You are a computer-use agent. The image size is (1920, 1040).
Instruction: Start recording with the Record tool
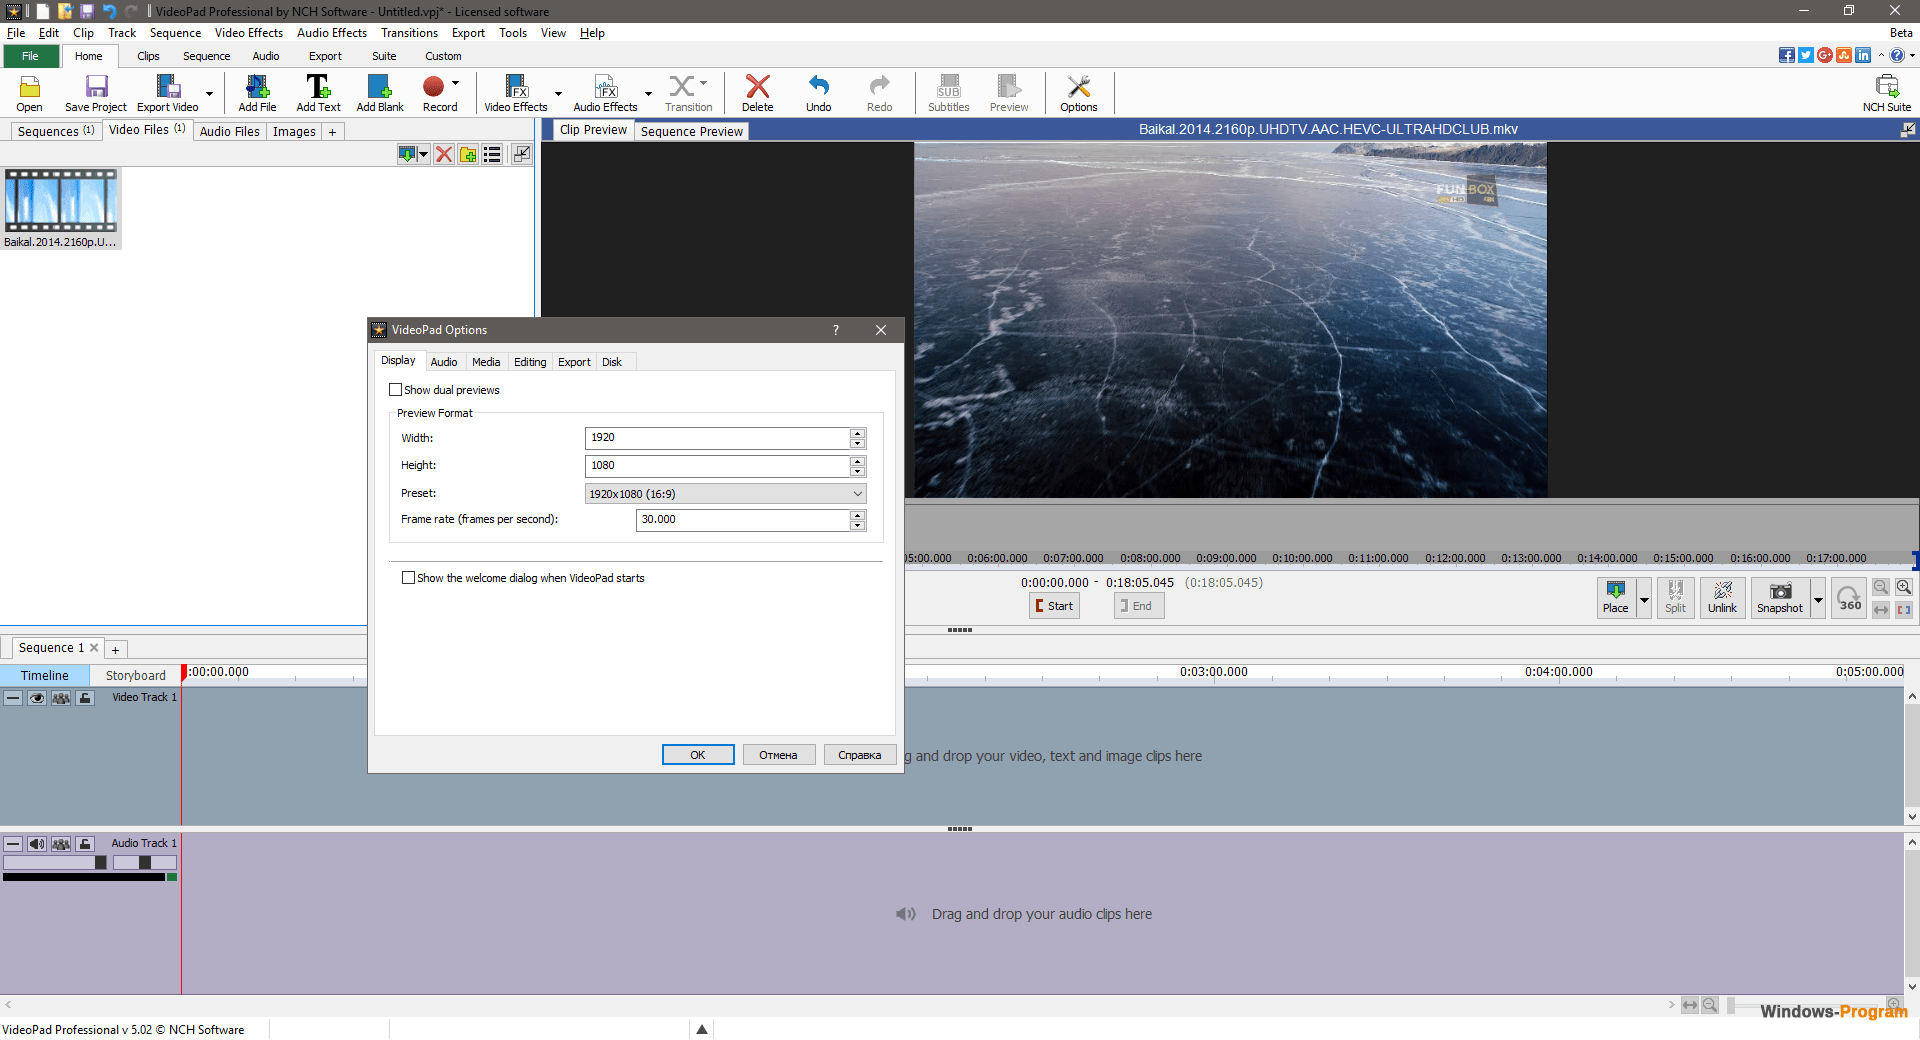click(434, 92)
